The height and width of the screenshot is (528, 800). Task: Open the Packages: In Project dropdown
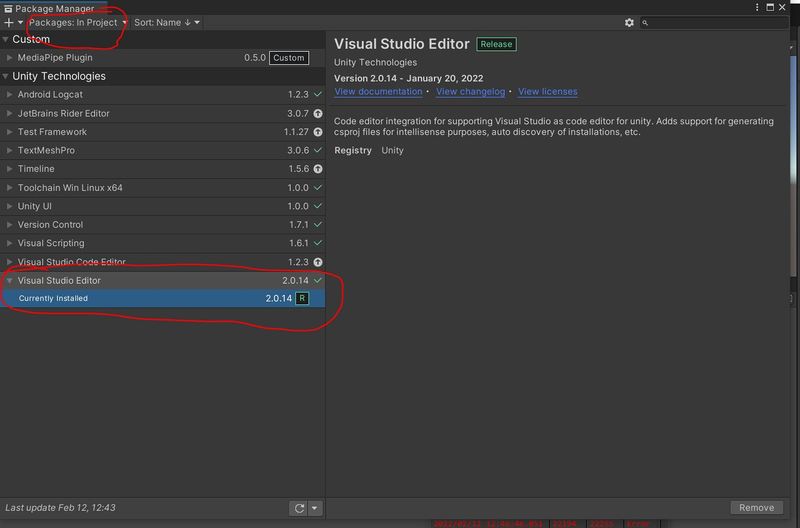coord(78,22)
